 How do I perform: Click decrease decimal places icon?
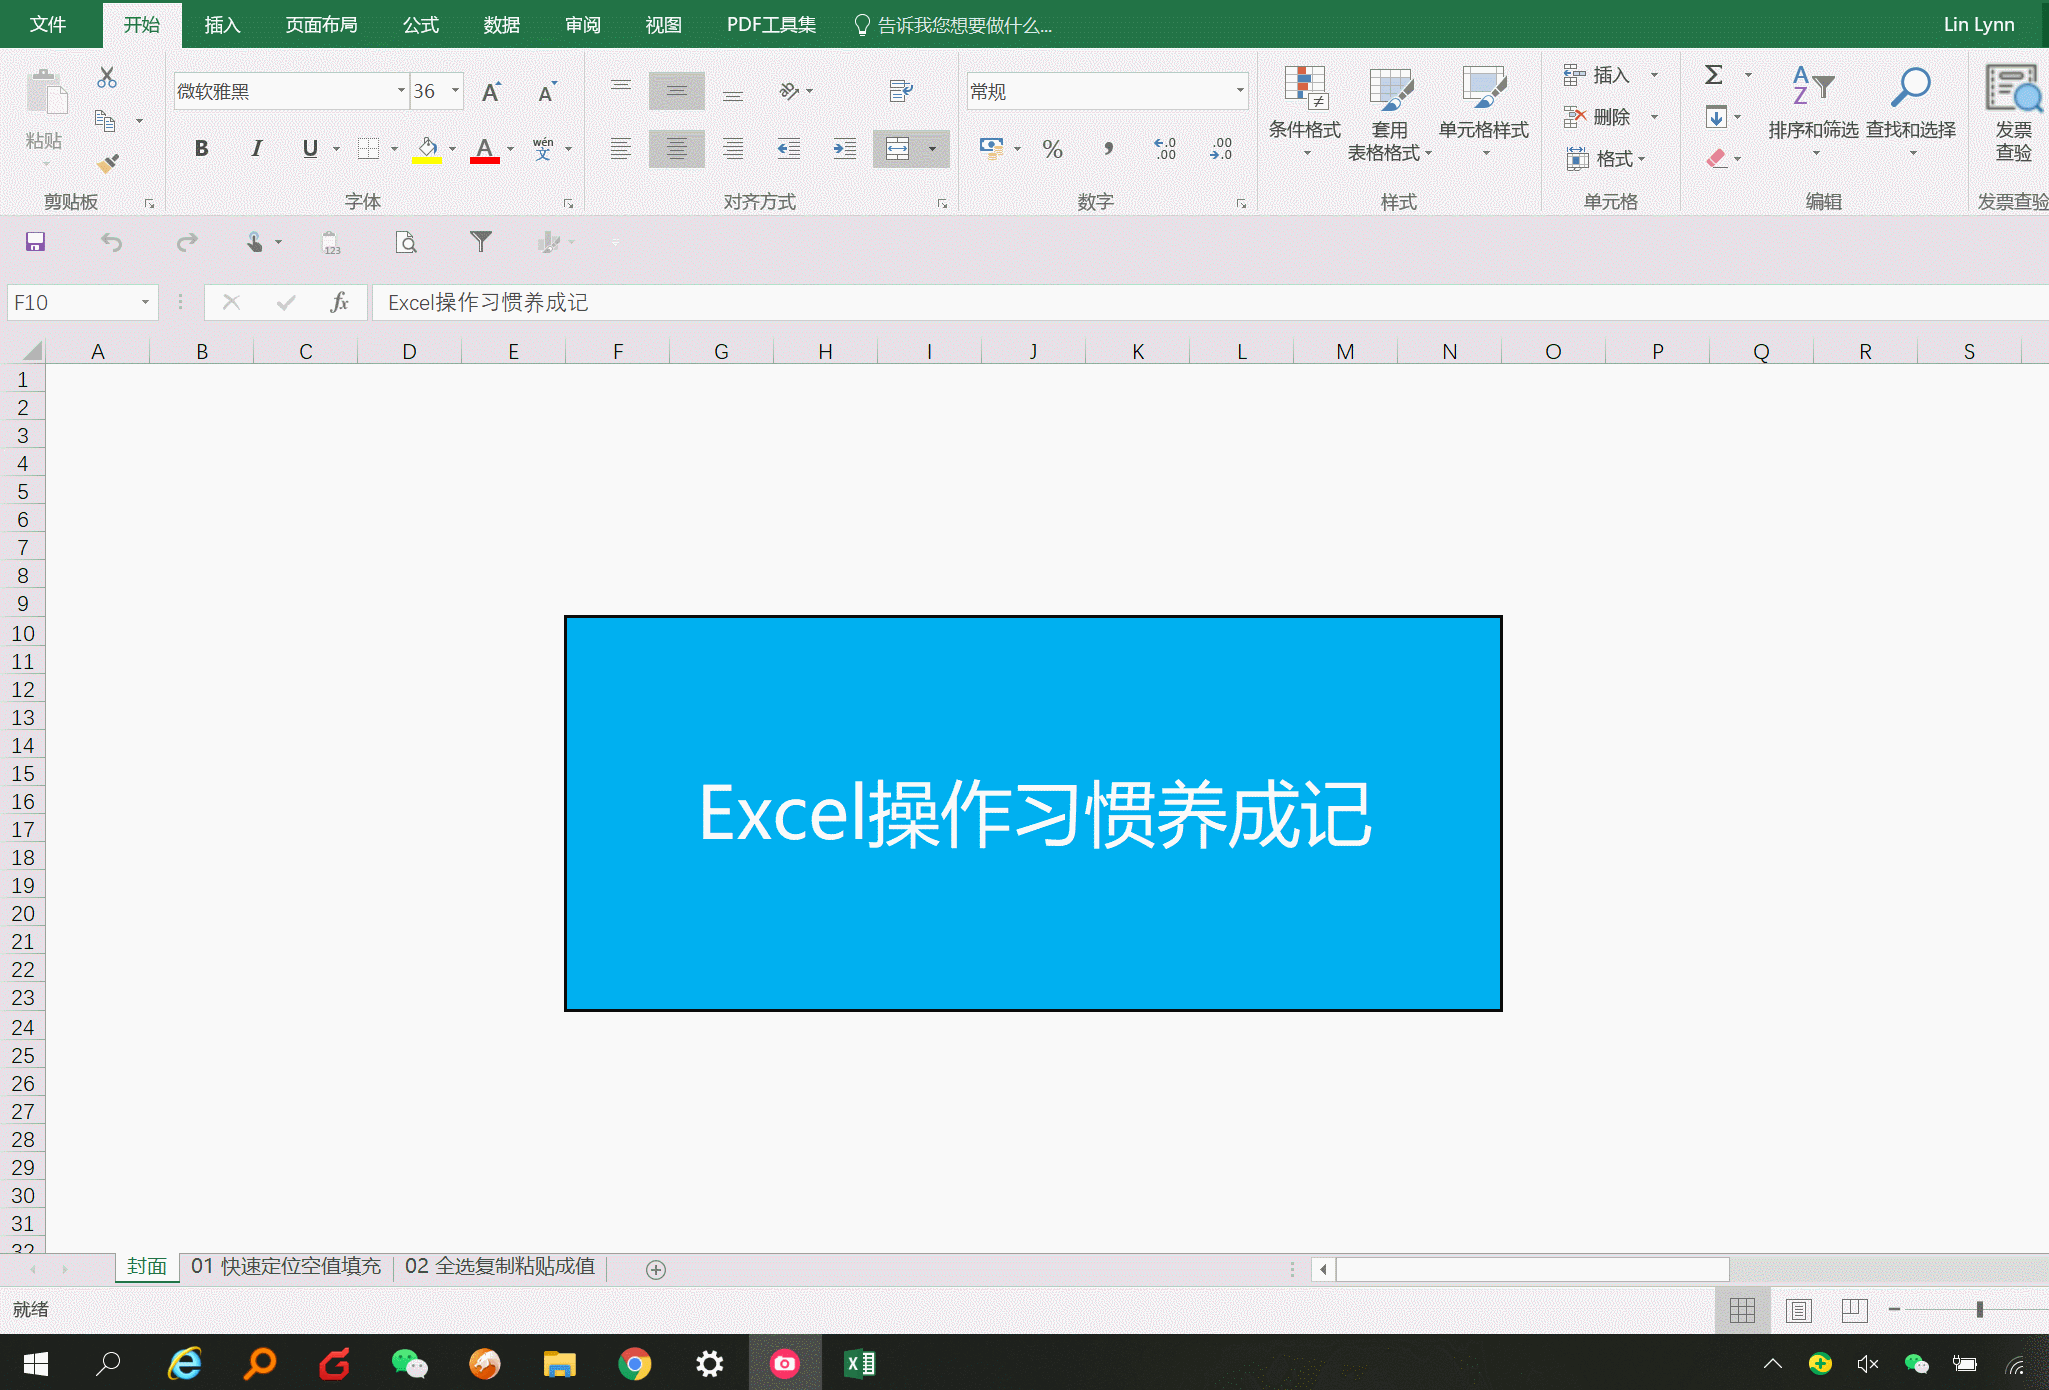[1221, 149]
